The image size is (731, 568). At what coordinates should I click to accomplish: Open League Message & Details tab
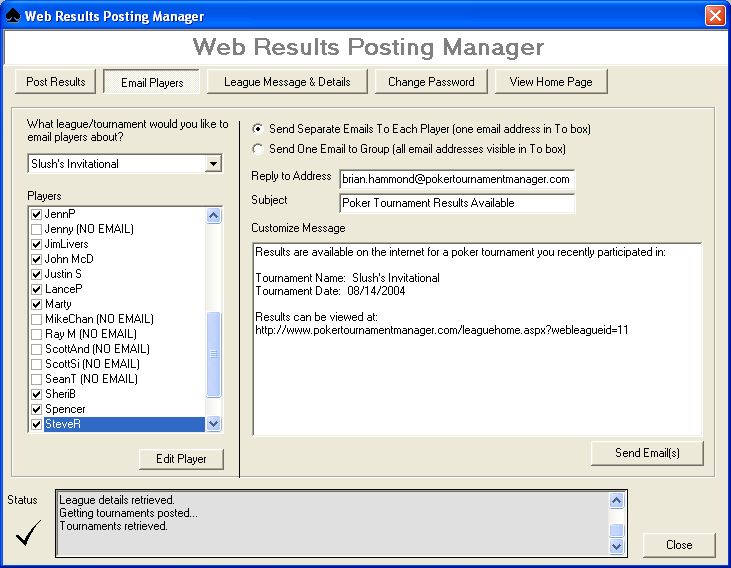287,82
